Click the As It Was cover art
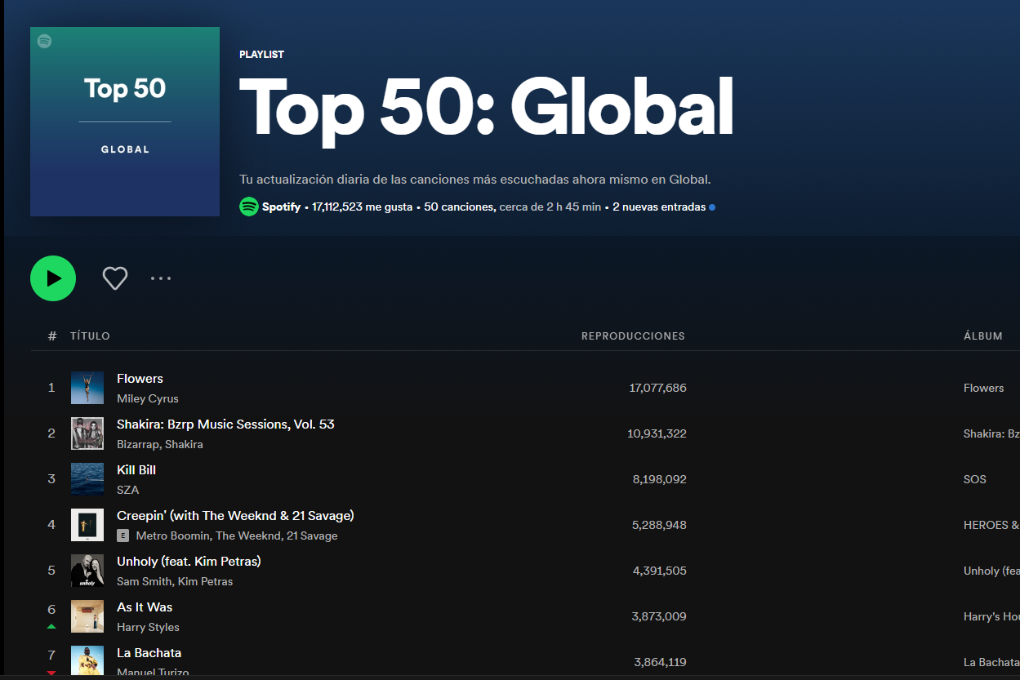Viewport: 1020px width, 680px height. pos(87,616)
